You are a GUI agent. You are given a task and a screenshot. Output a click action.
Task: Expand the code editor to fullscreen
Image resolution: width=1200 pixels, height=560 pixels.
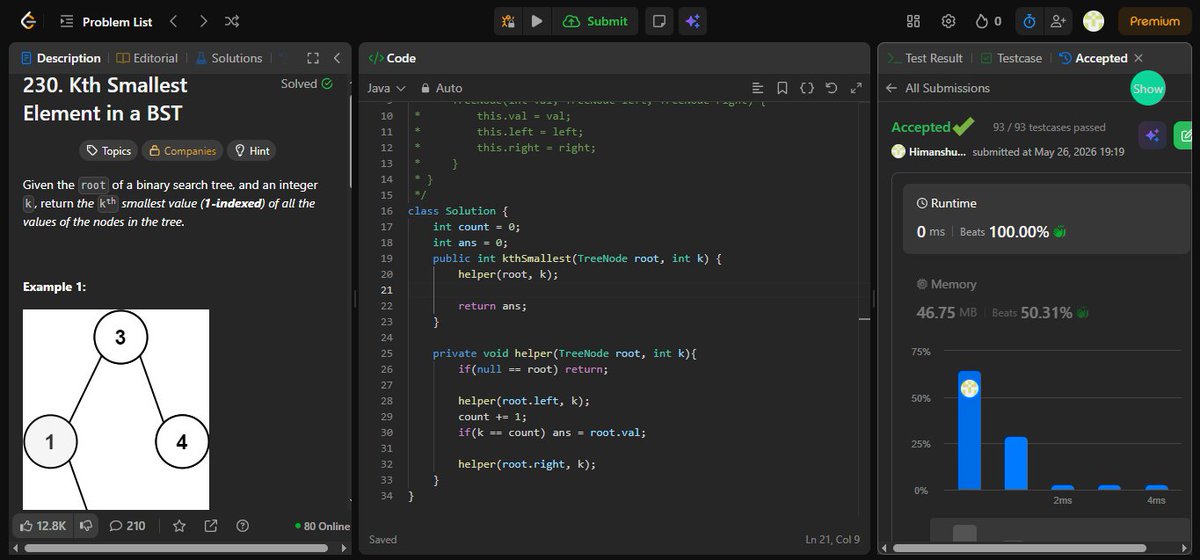[856, 88]
